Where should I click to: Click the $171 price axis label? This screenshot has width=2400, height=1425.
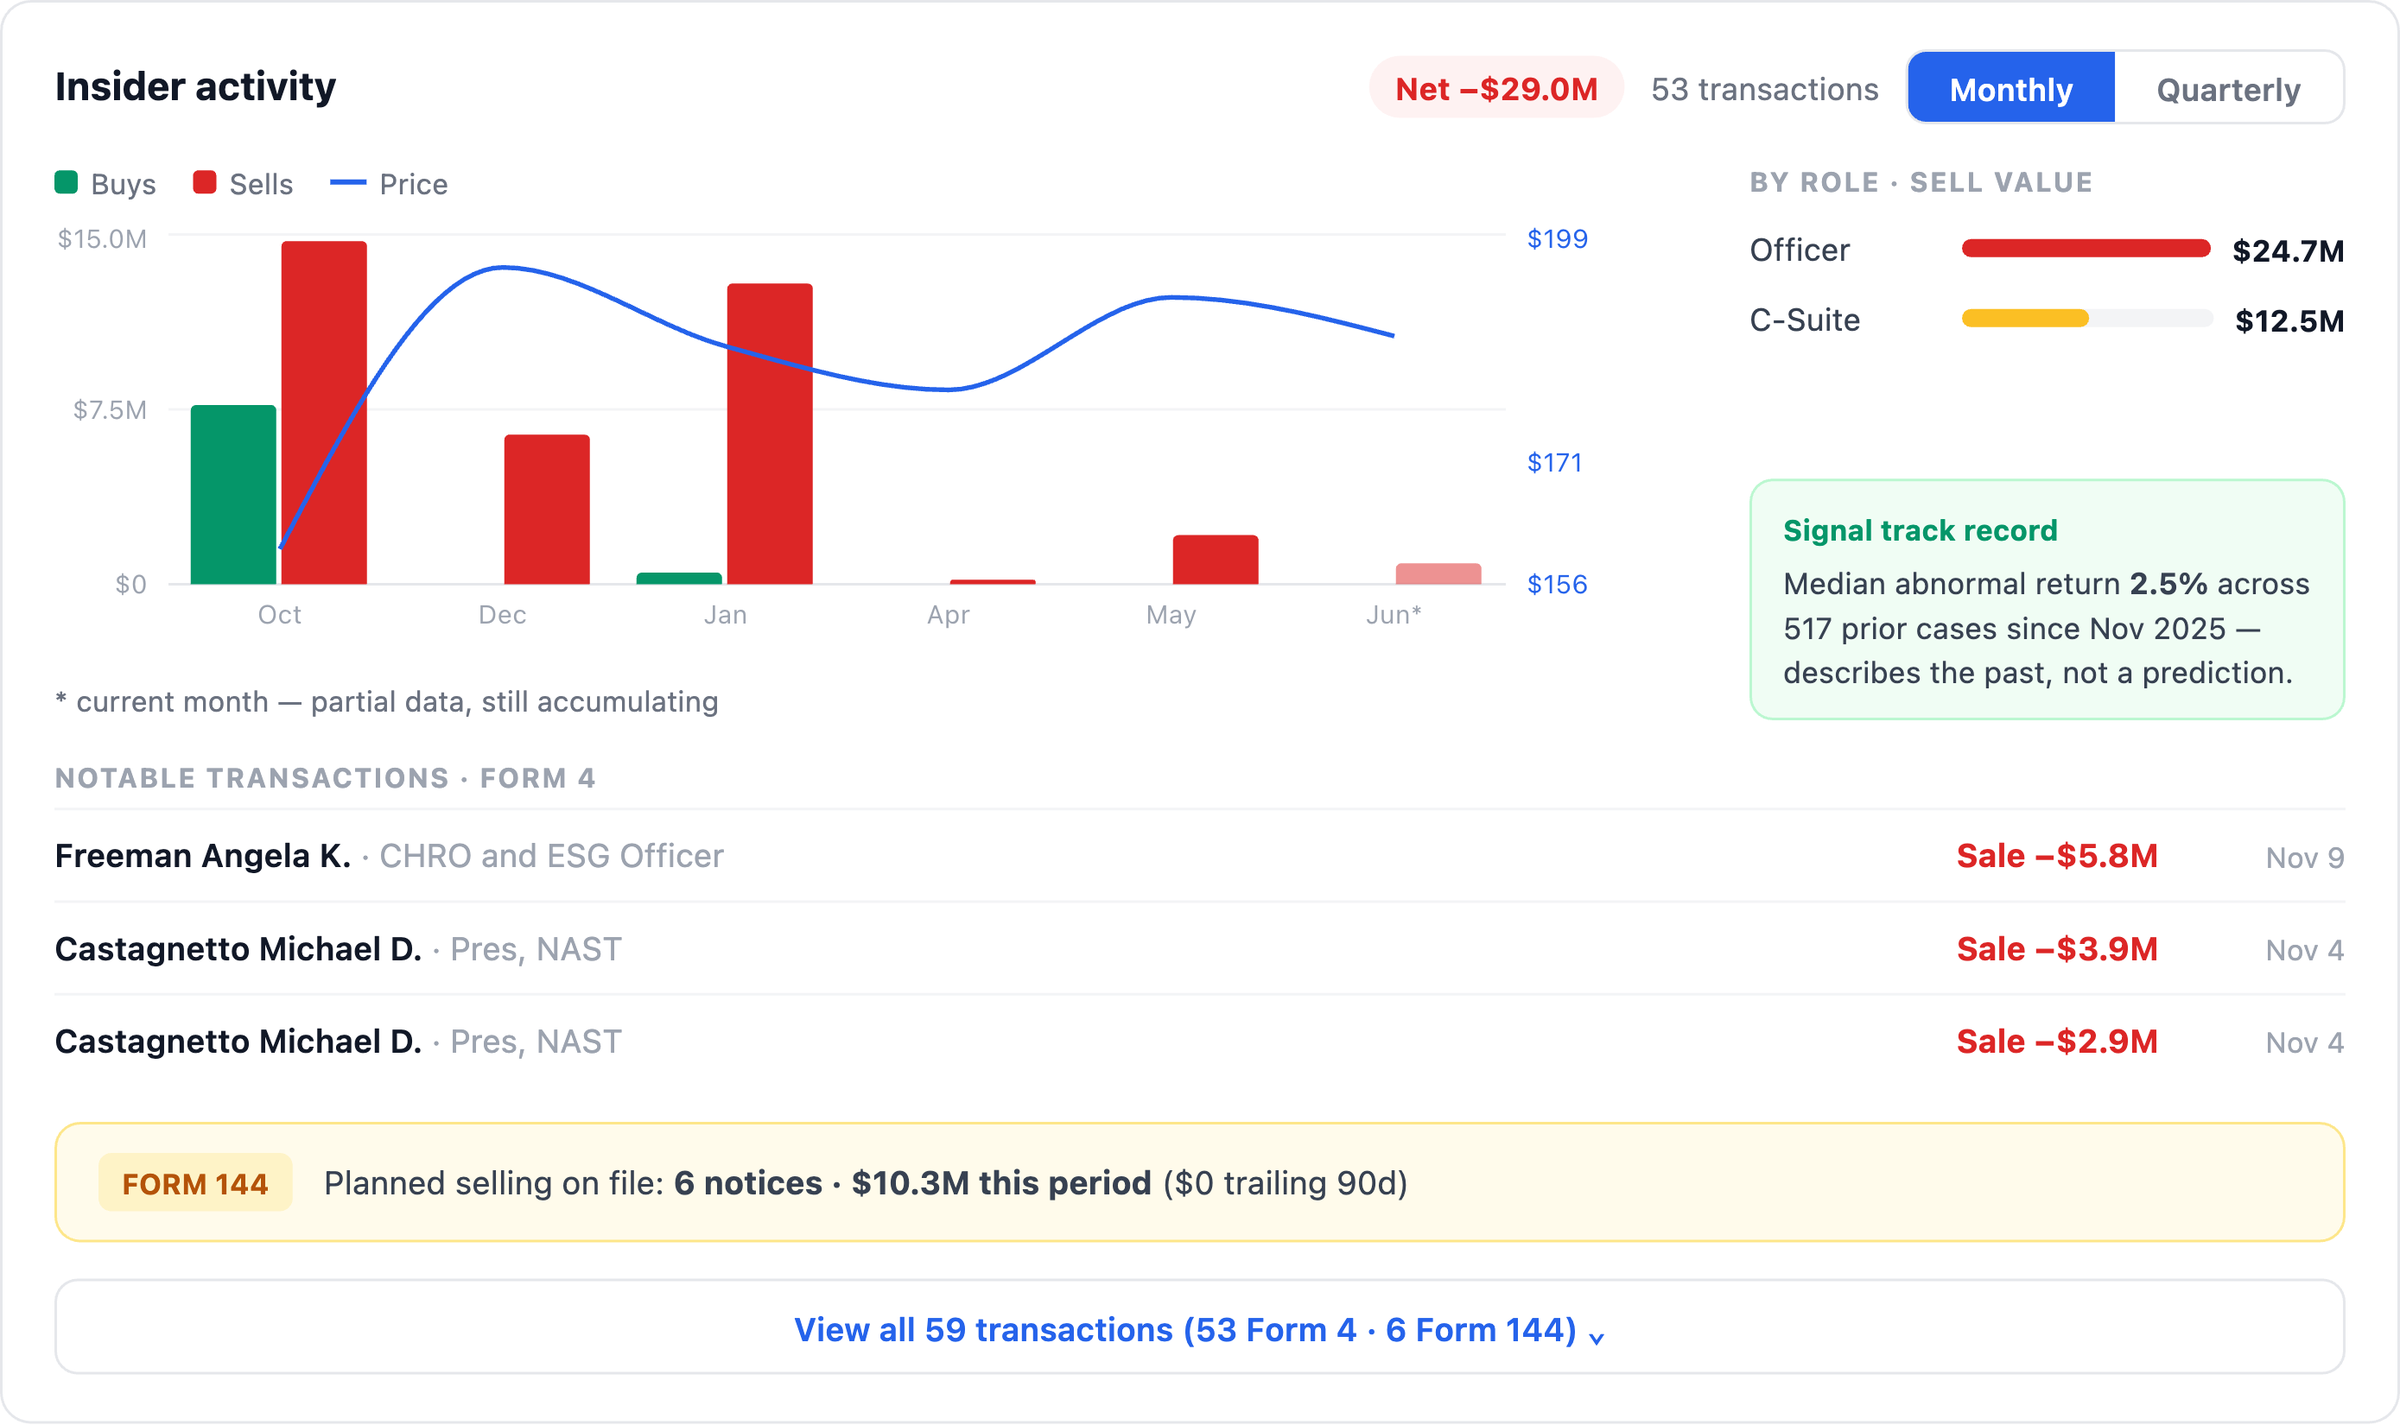(1554, 462)
